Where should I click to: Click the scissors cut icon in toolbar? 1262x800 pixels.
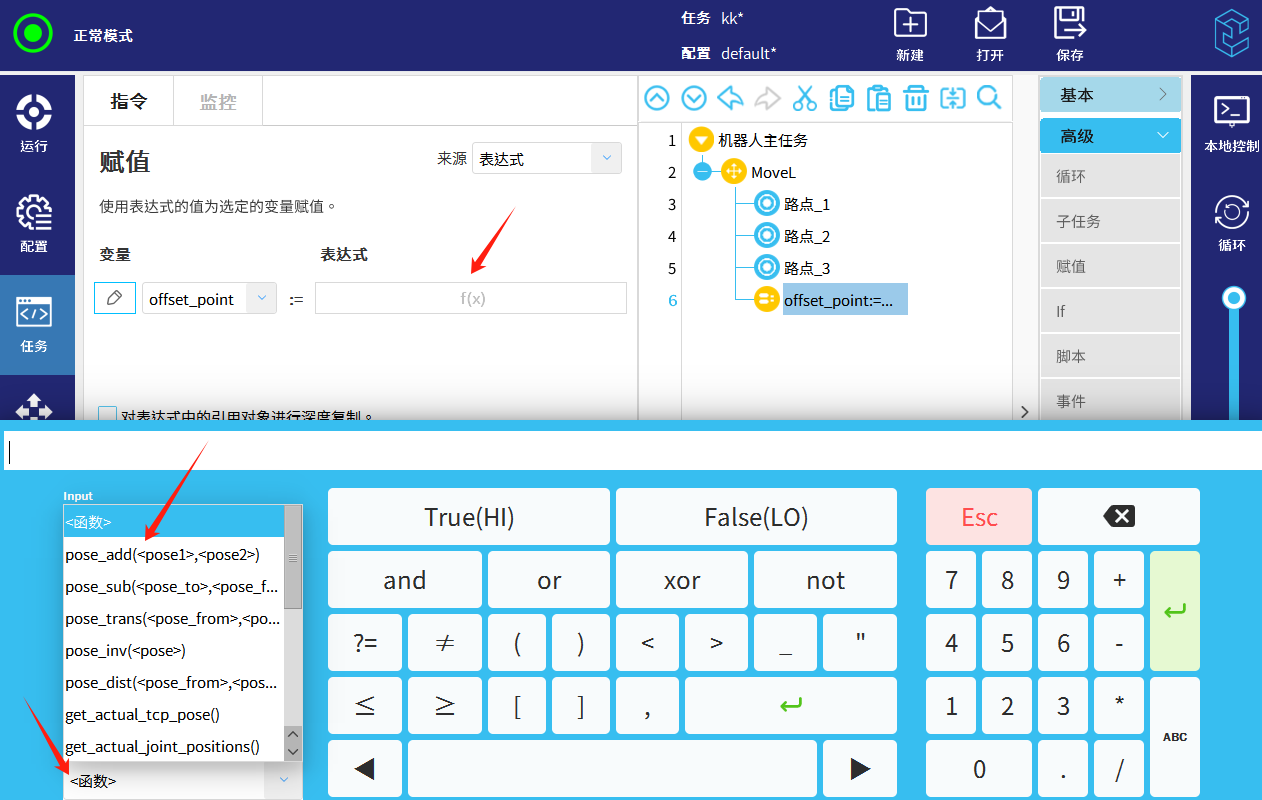tap(804, 98)
